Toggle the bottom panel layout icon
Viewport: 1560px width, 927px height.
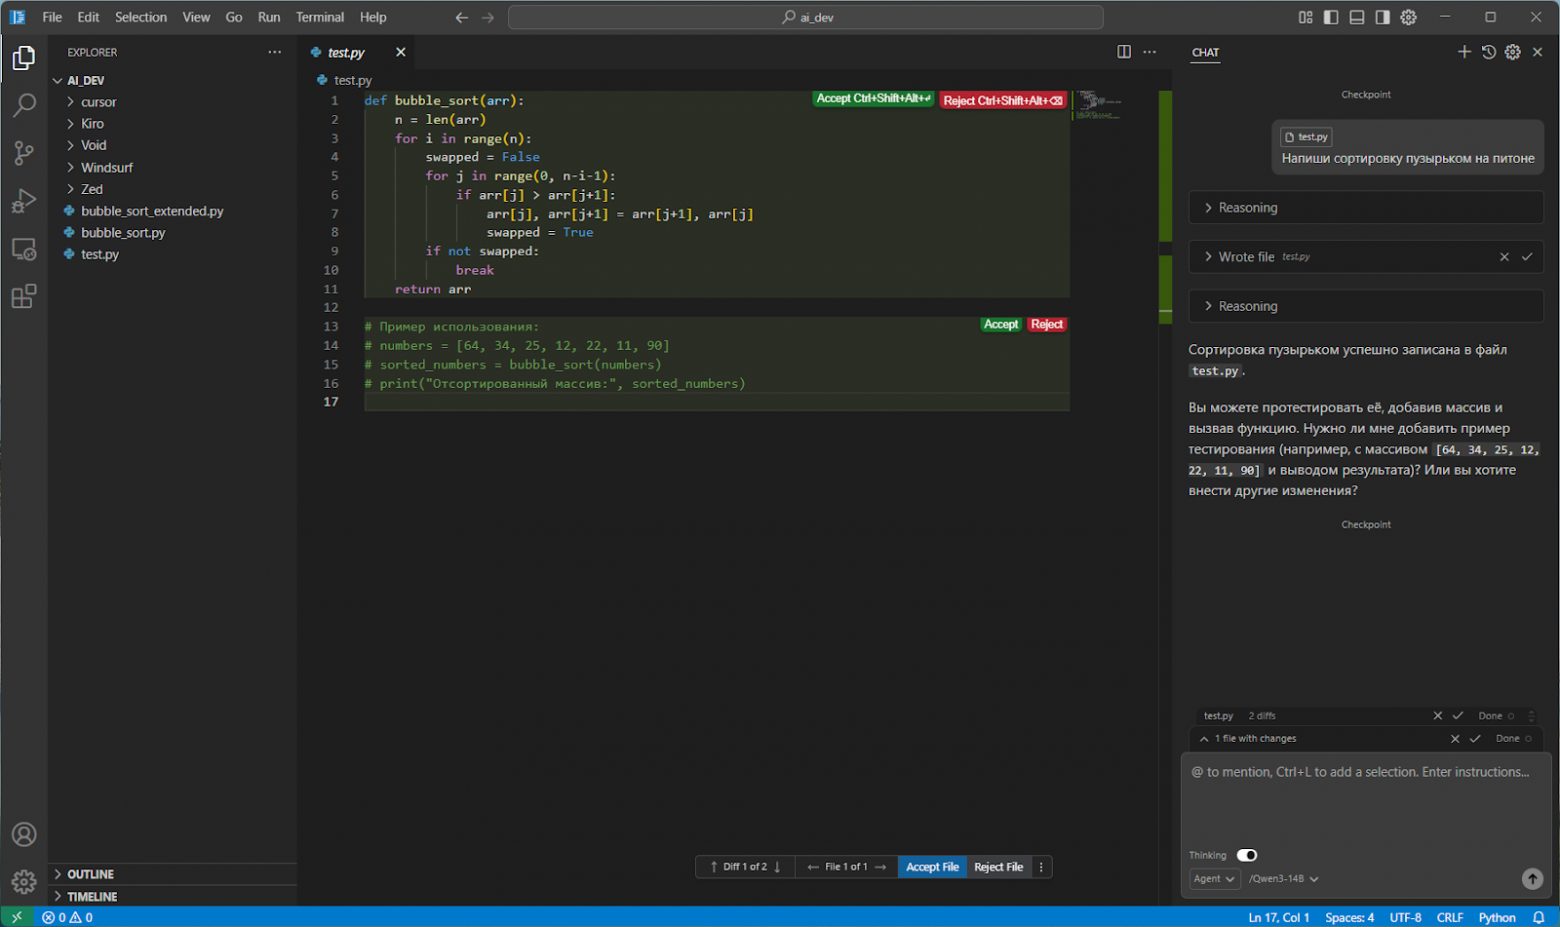pos(1357,17)
